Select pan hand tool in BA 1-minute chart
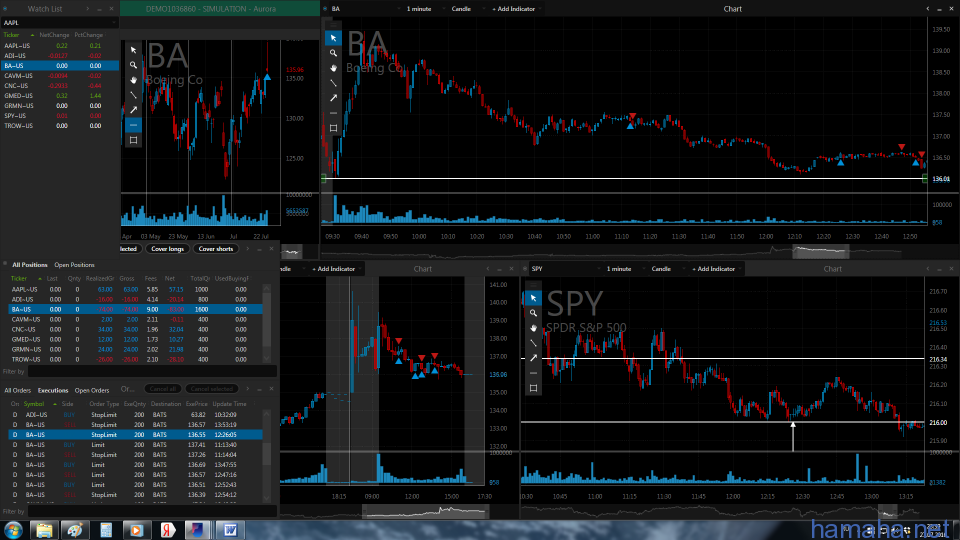 333,68
